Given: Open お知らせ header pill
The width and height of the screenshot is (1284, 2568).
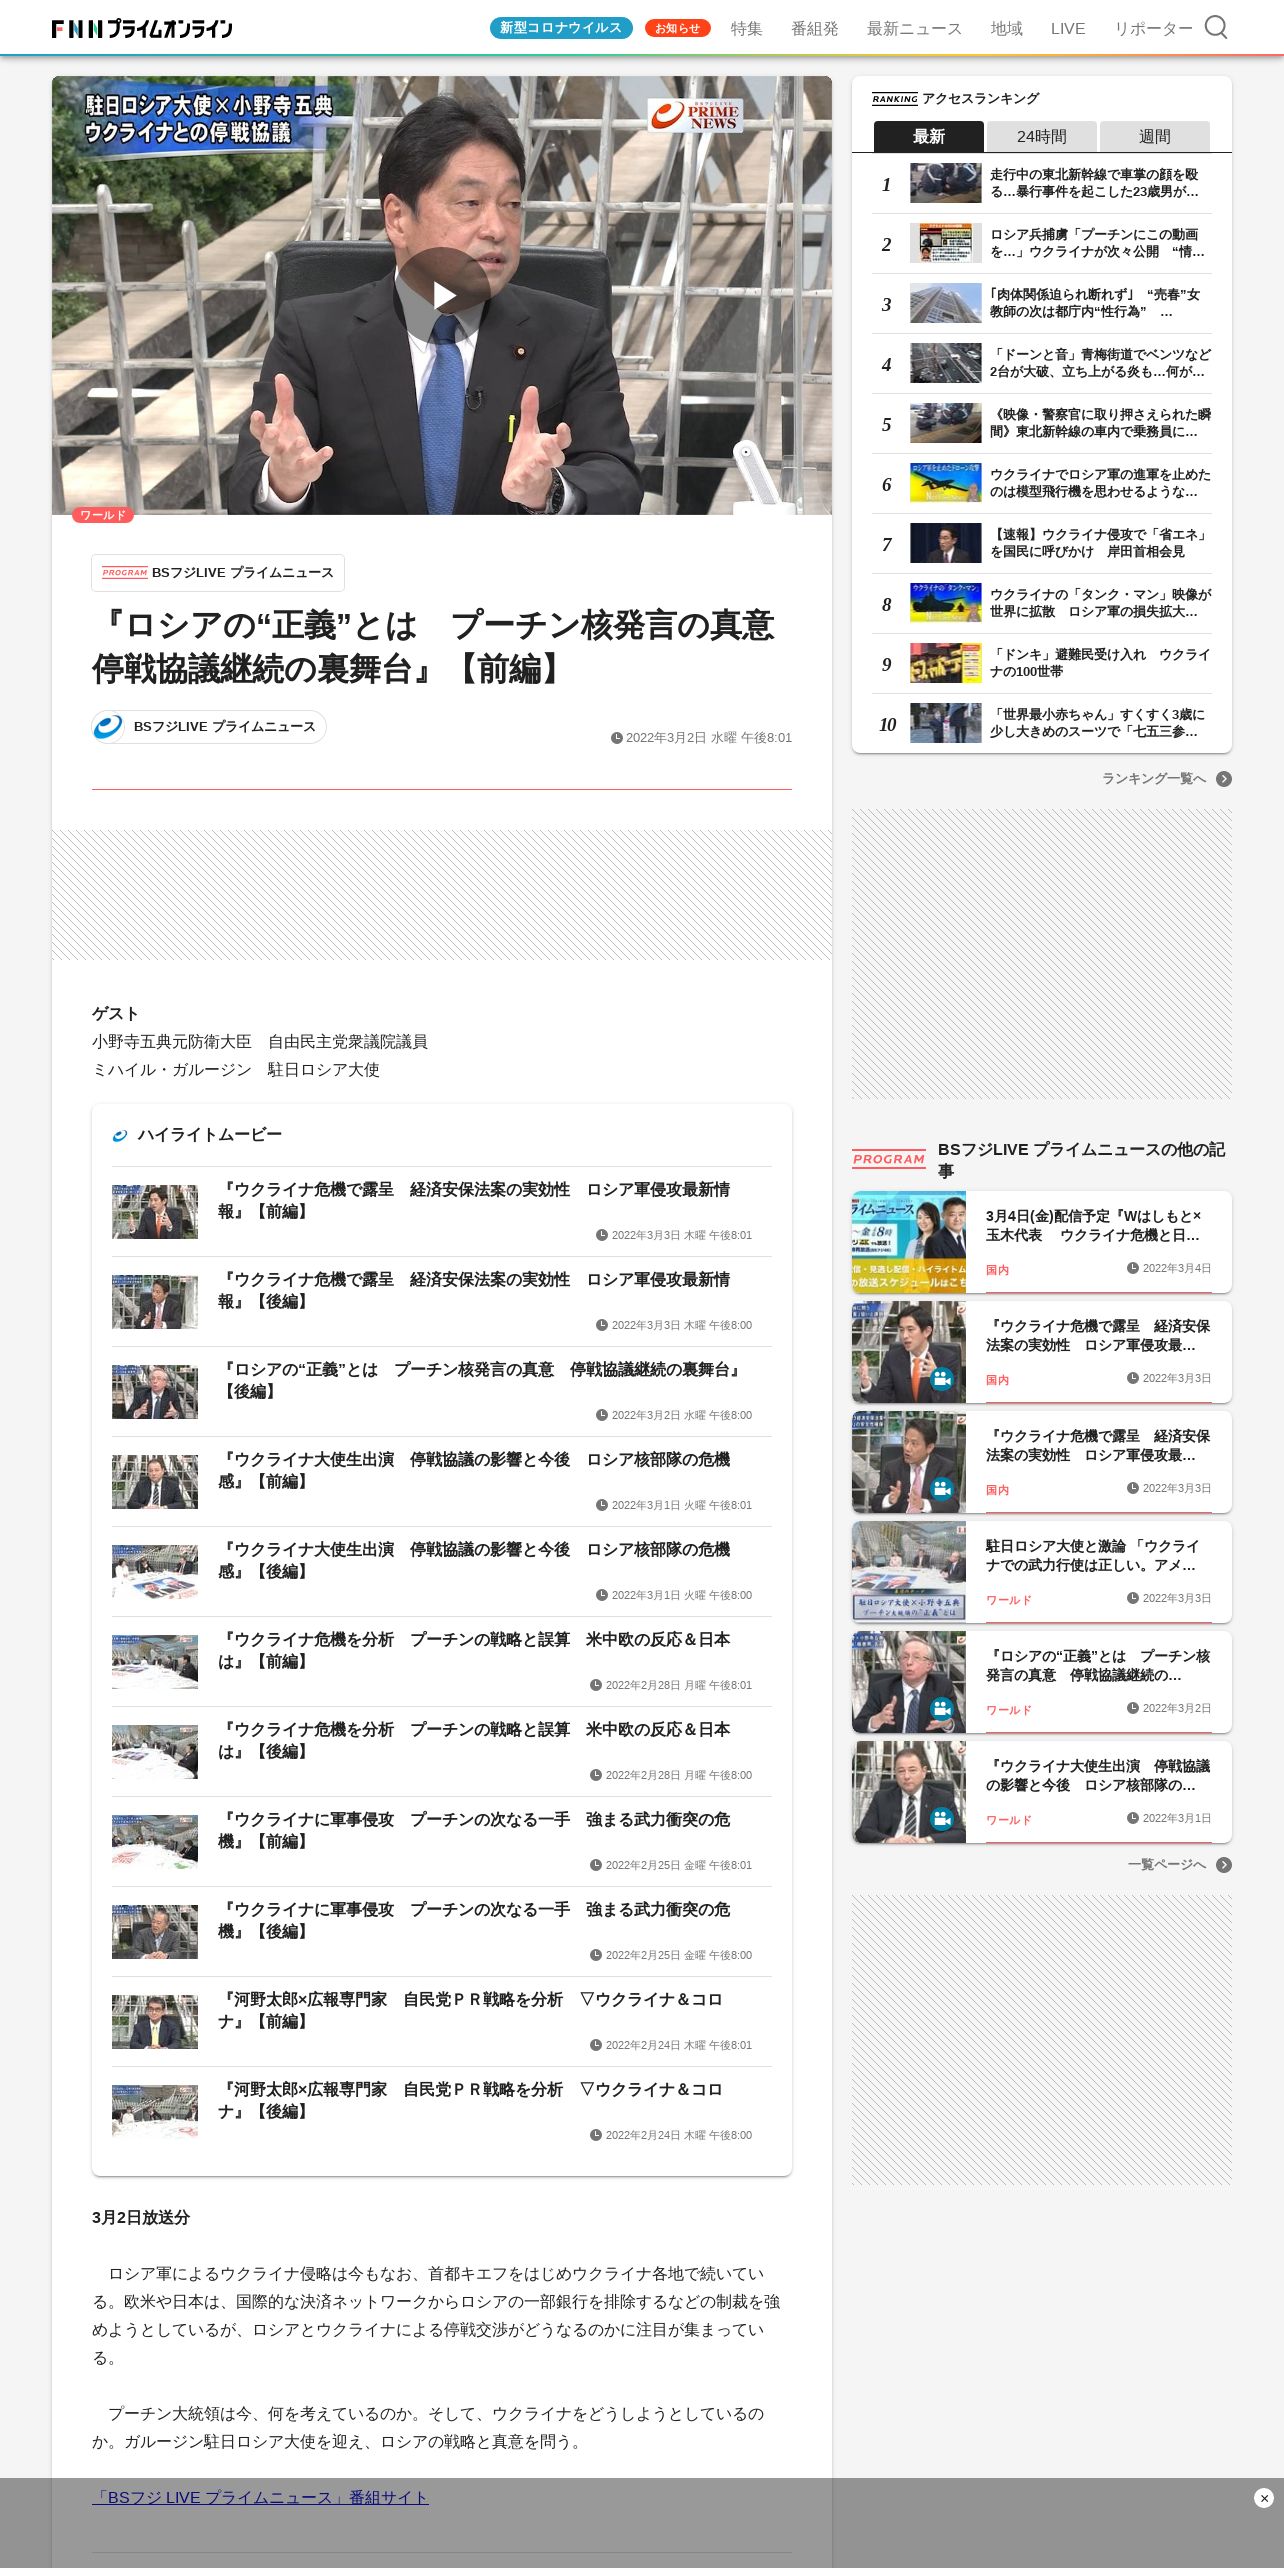Looking at the screenshot, I should (677, 28).
